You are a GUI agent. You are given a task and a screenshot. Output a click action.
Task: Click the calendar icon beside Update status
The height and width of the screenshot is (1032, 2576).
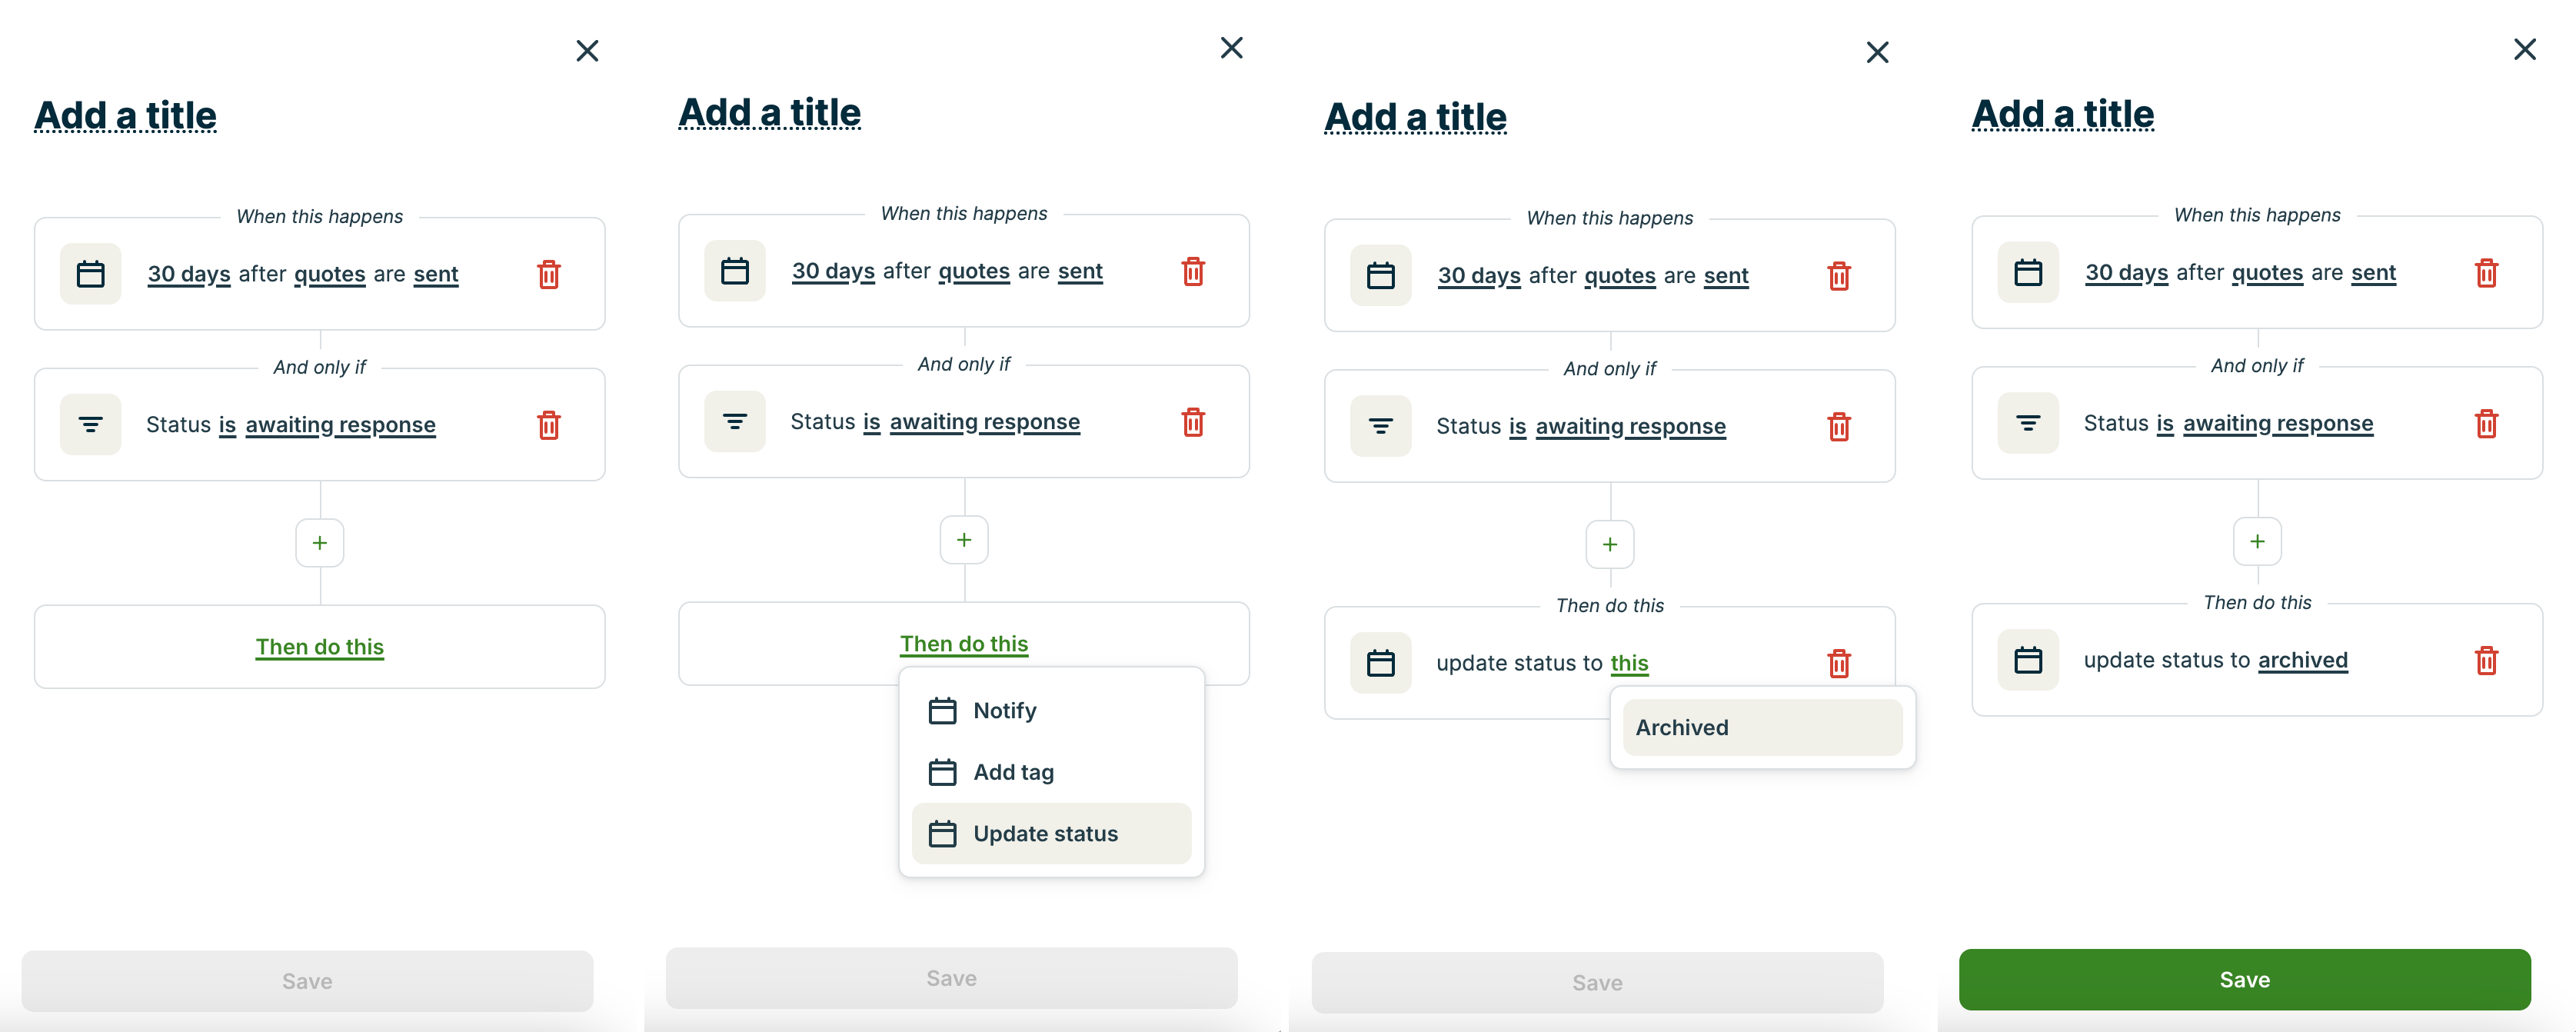[942, 834]
